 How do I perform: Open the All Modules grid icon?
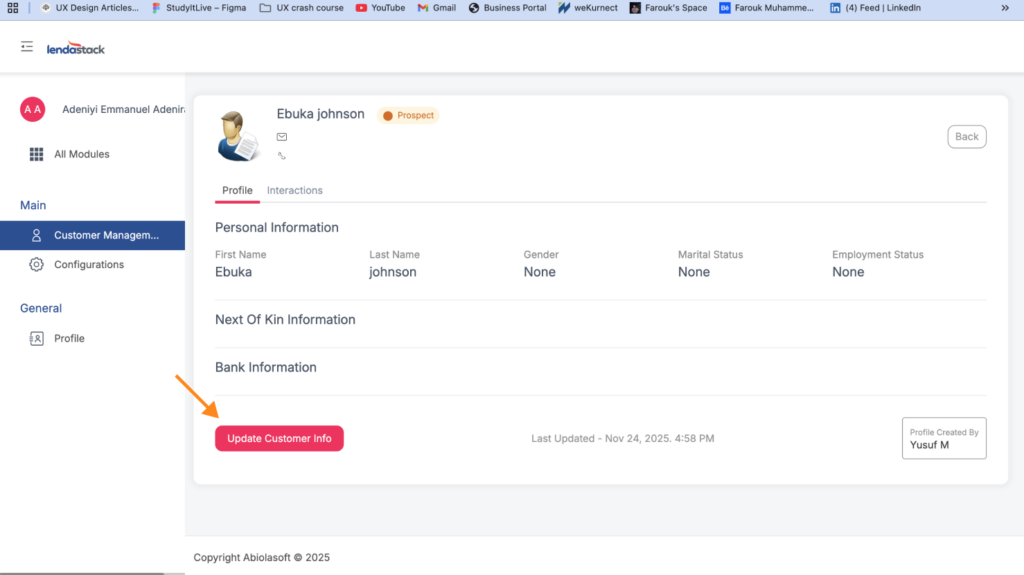(x=37, y=154)
